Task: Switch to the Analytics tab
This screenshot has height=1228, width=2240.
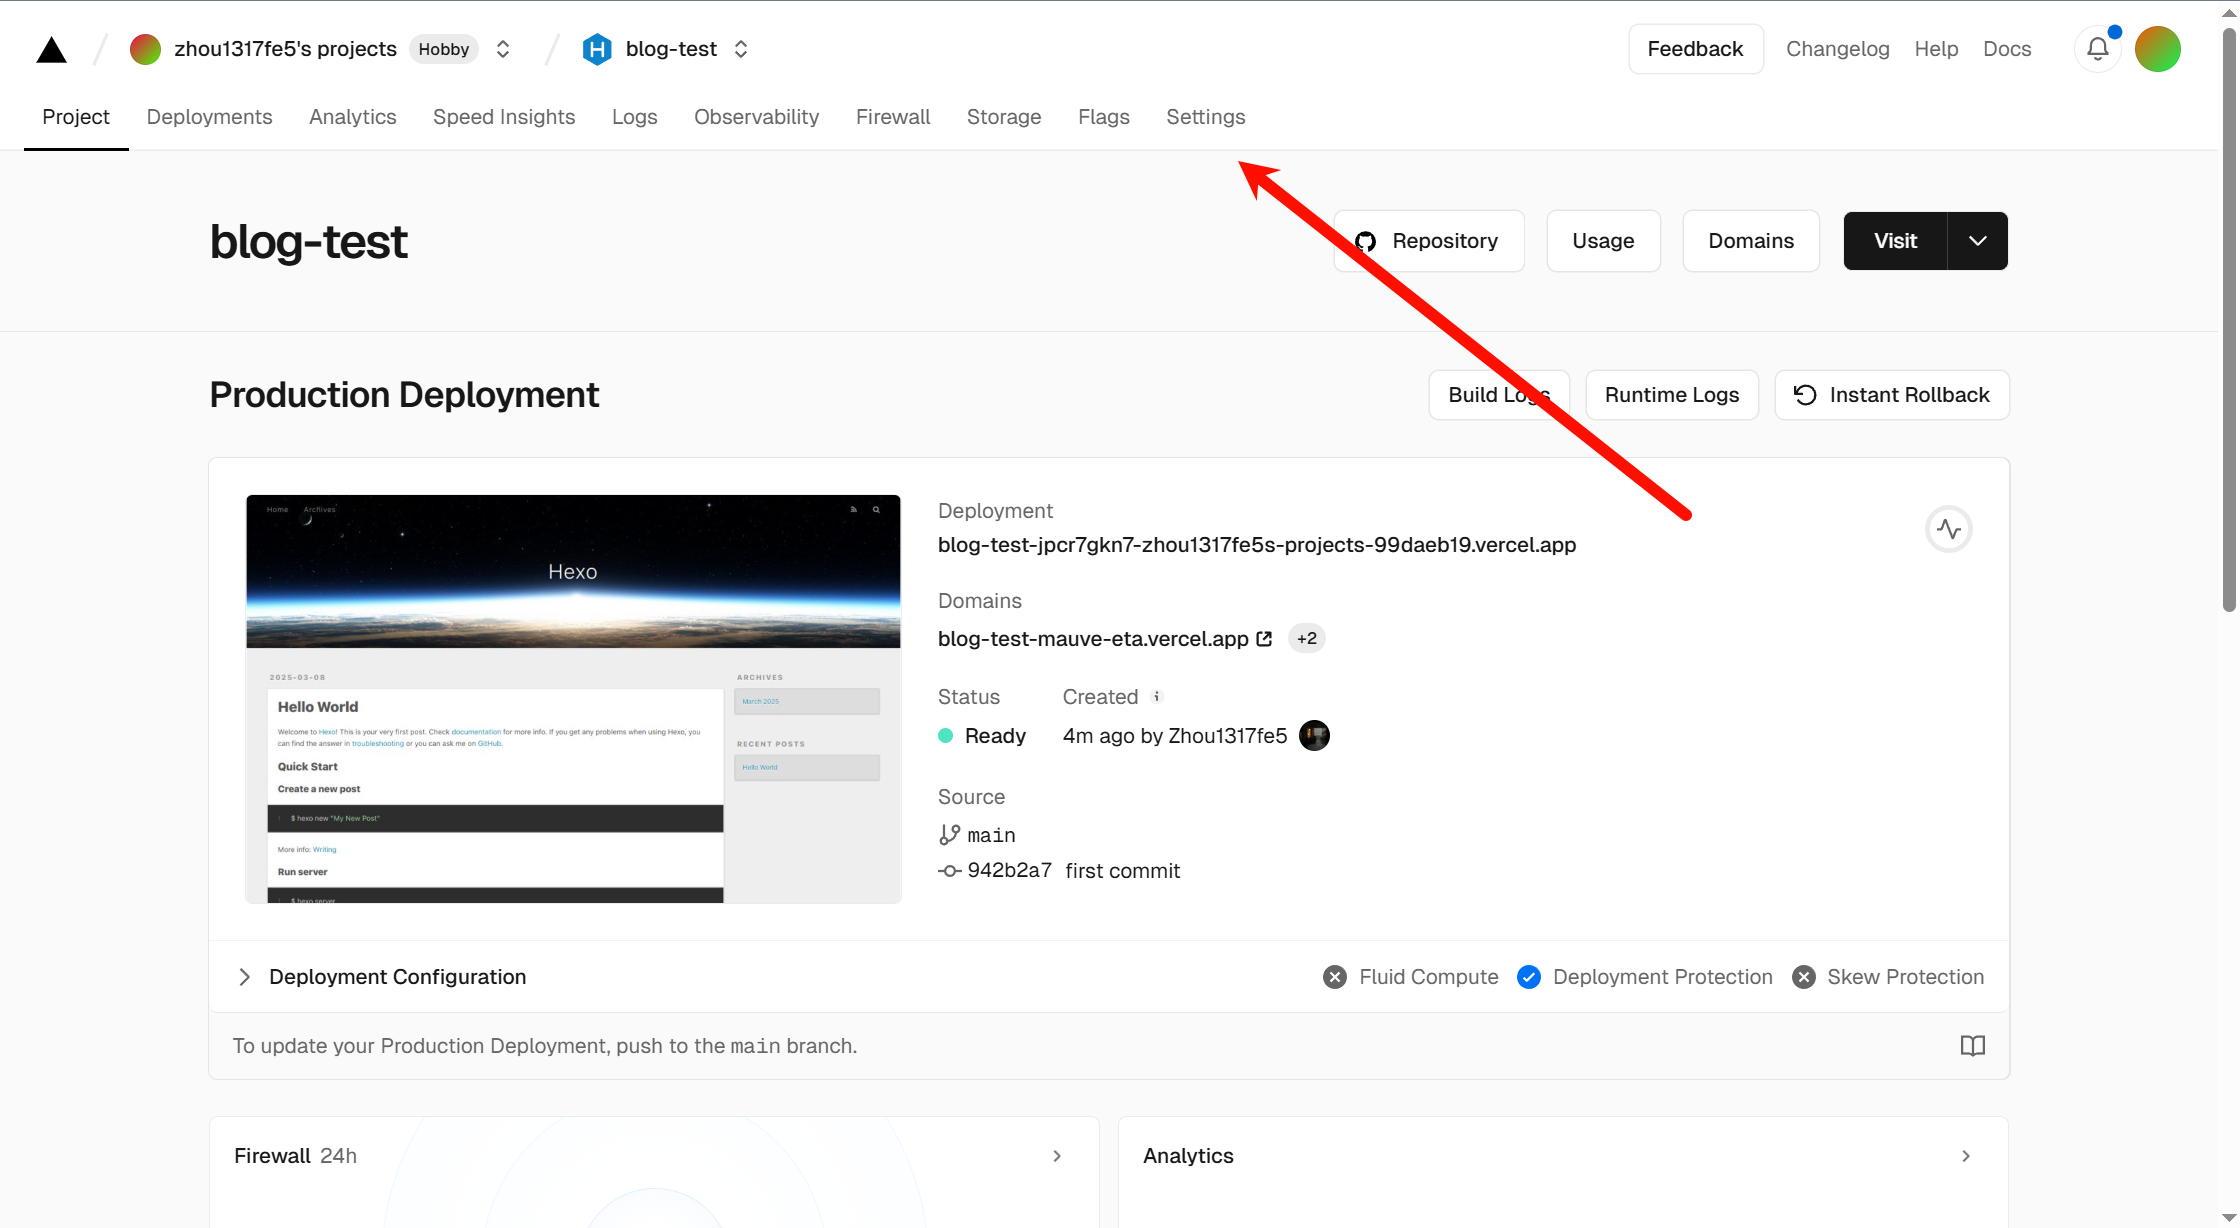Action: [x=353, y=117]
